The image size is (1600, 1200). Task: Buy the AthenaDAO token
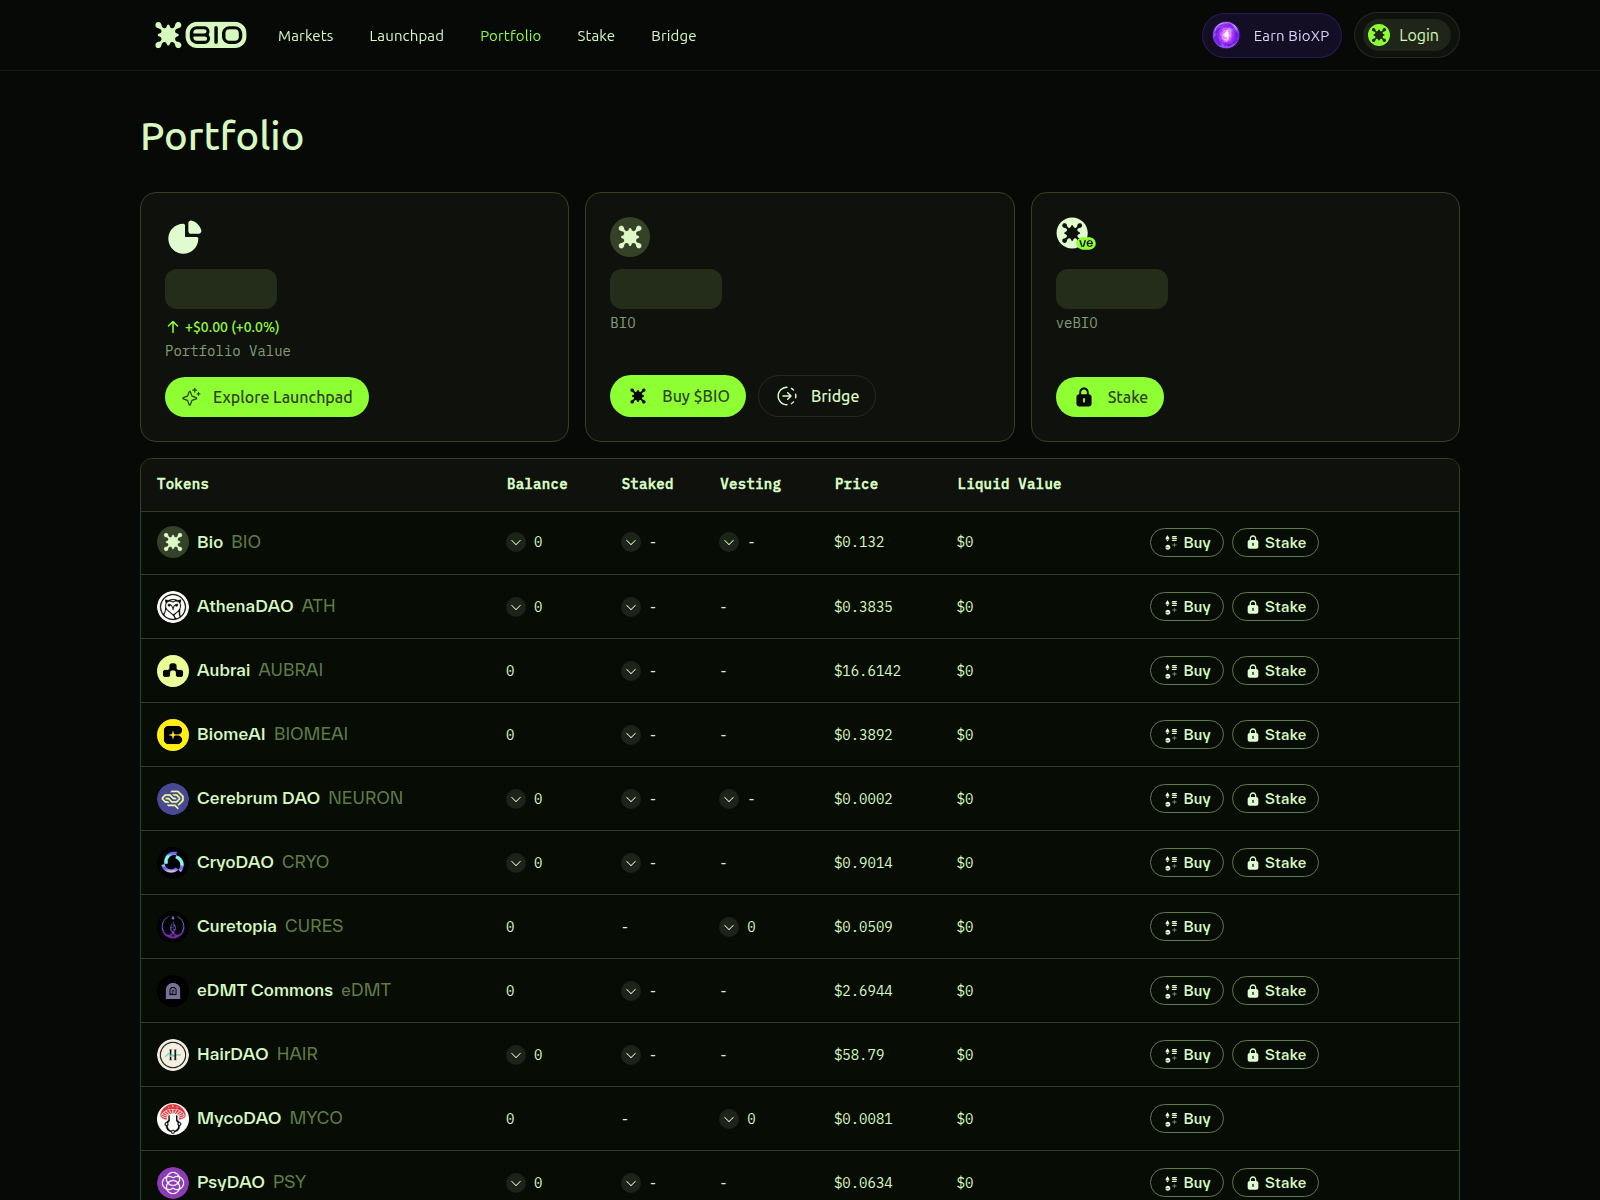tap(1187, 606)
